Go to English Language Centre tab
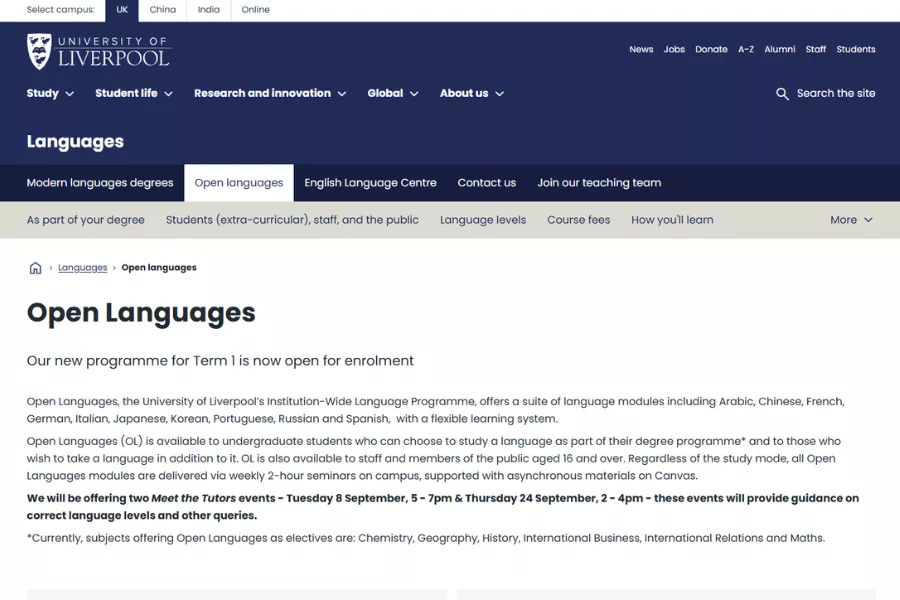This screenshot has width=900, height=600. pyautogui.click(x=370, y=183)
